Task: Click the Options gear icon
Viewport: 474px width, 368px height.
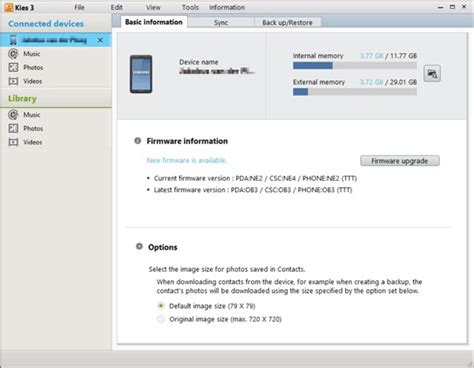Action: [x=139, y=247]
